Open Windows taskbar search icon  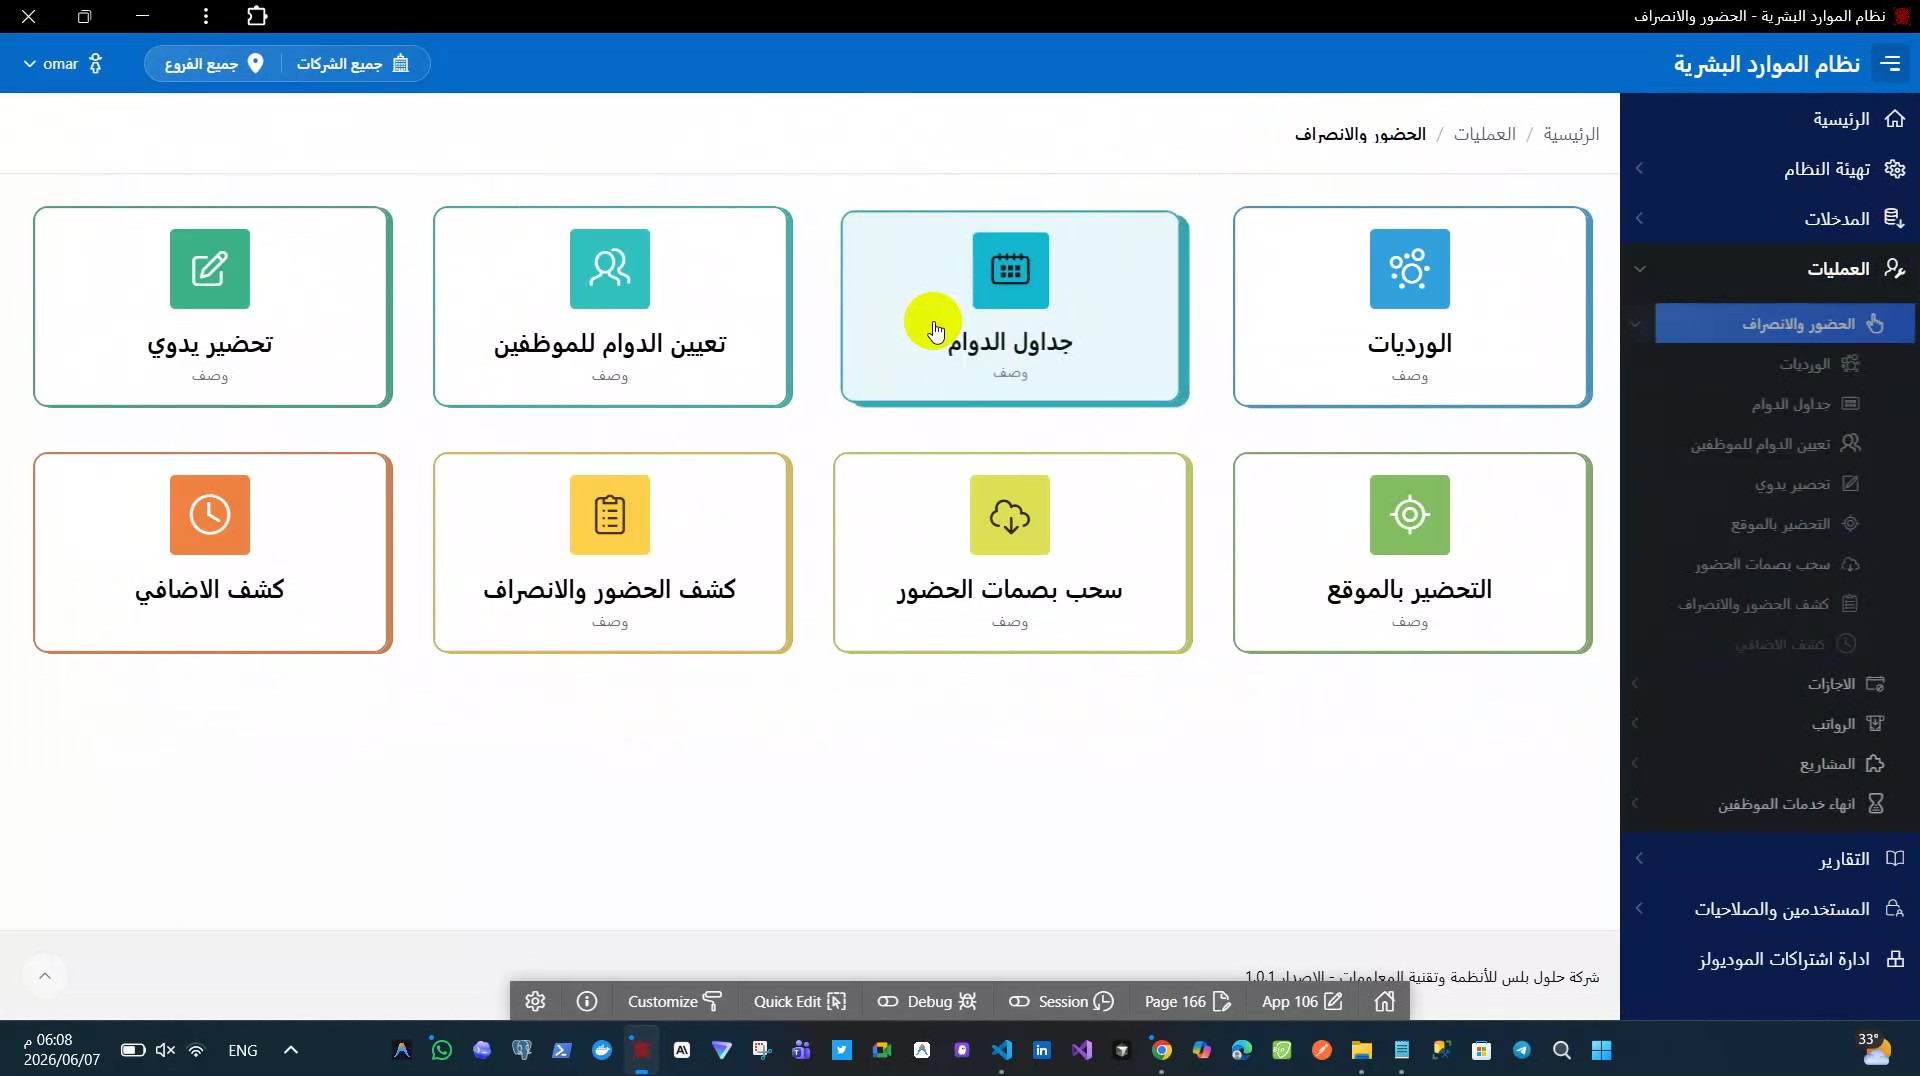tap(1561, 1050)
